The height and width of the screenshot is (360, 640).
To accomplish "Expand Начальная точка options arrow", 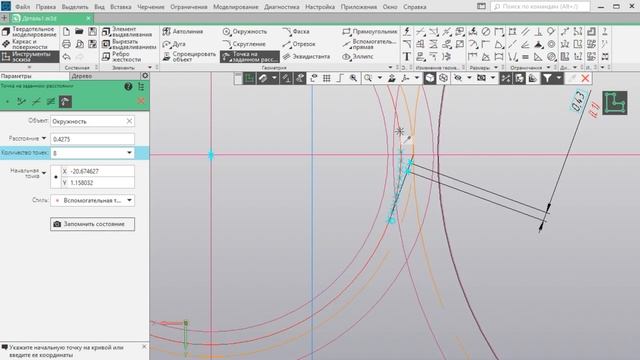I will [44, 173].
